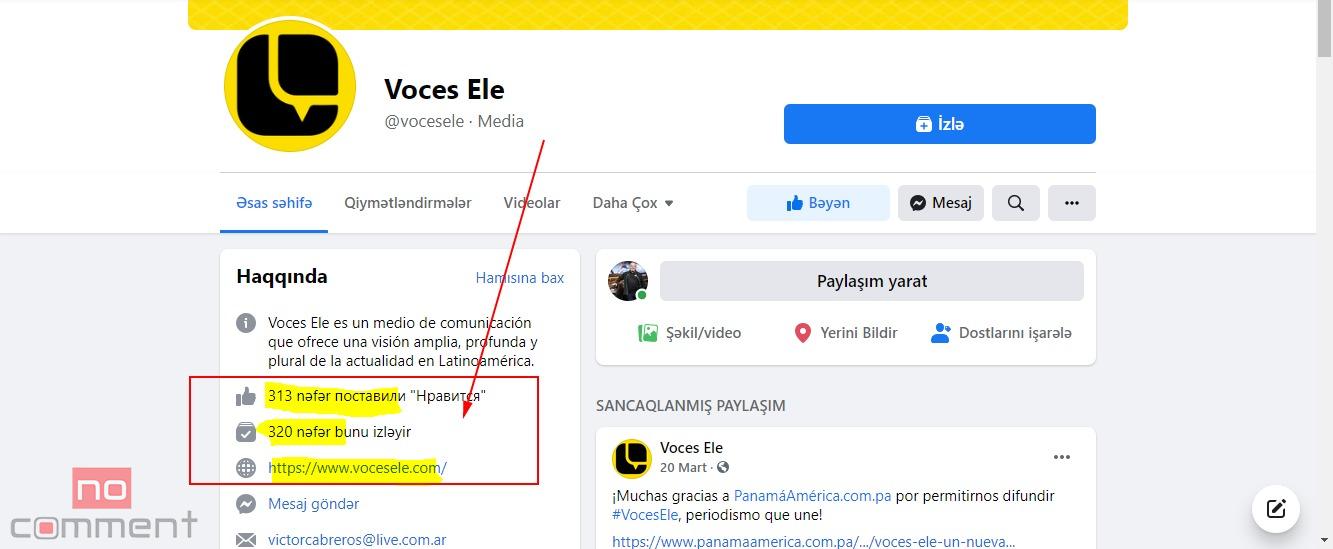Open pinned post three-dots options

click(x=1062, y=457)
